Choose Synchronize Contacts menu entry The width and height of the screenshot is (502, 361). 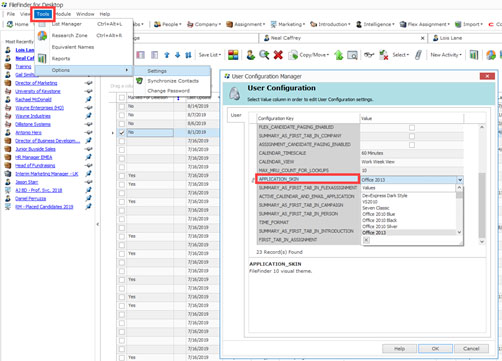[172, 81]
